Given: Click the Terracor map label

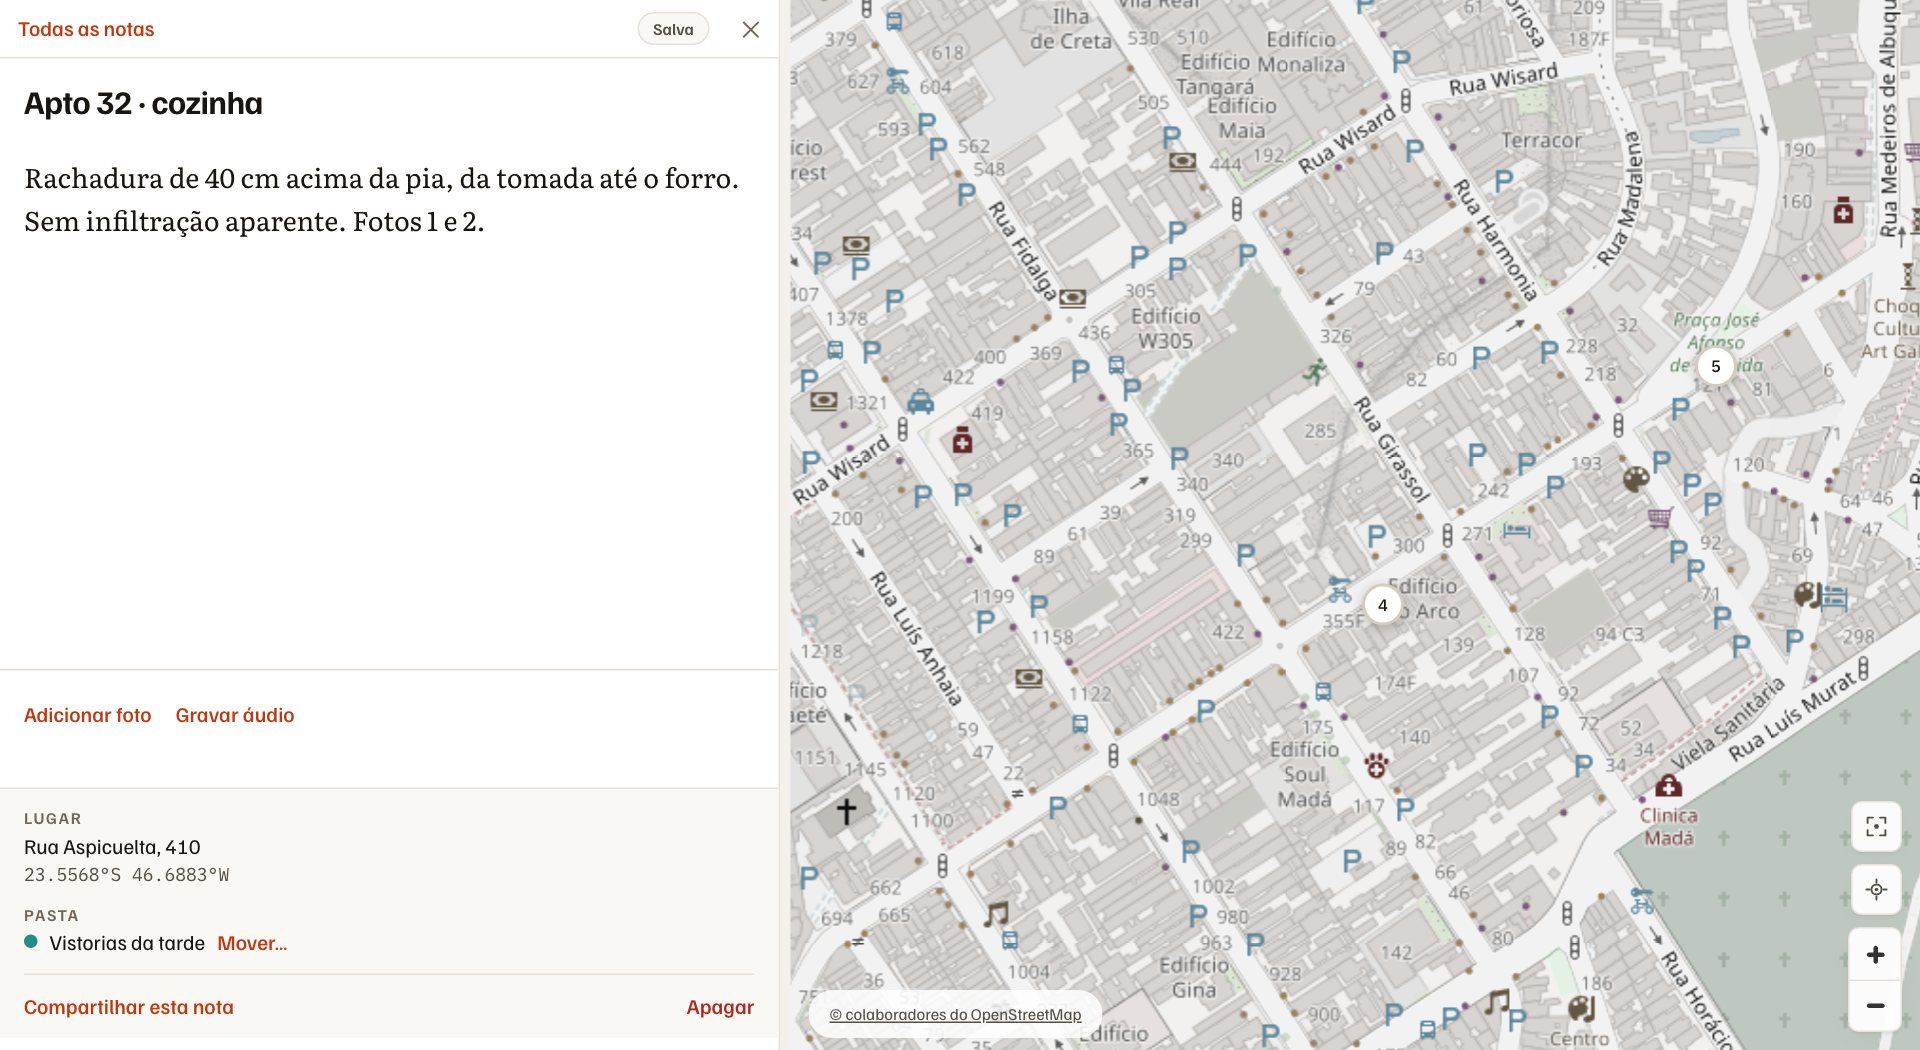Looking at the screenshot, I should pos(1542,141).
